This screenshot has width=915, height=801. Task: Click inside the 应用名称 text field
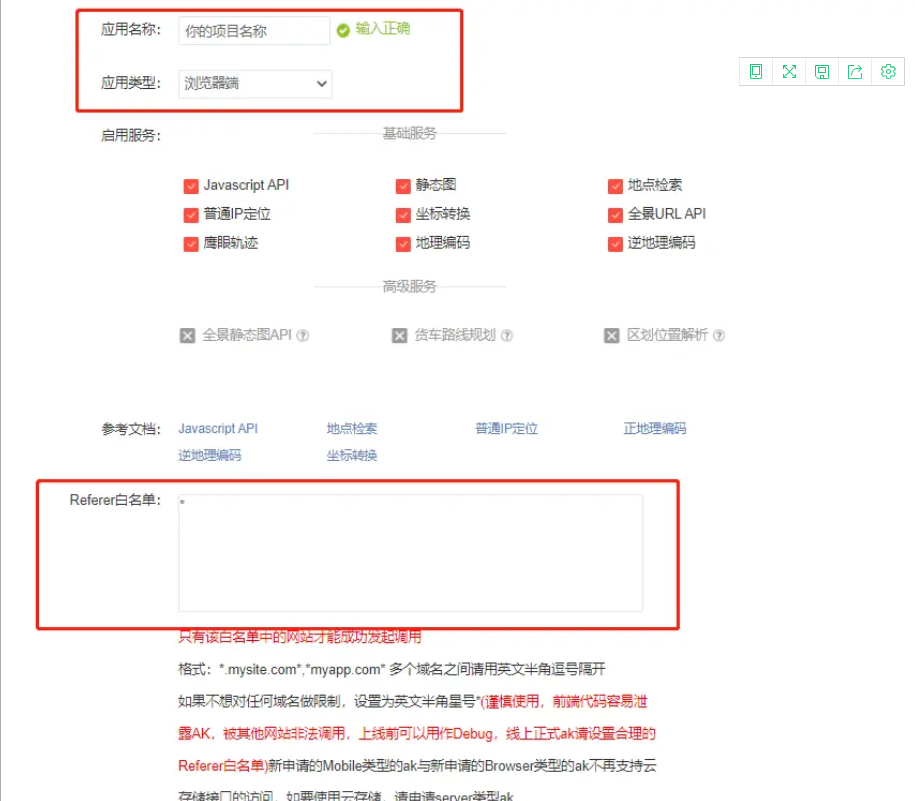[x=255, y=31]
